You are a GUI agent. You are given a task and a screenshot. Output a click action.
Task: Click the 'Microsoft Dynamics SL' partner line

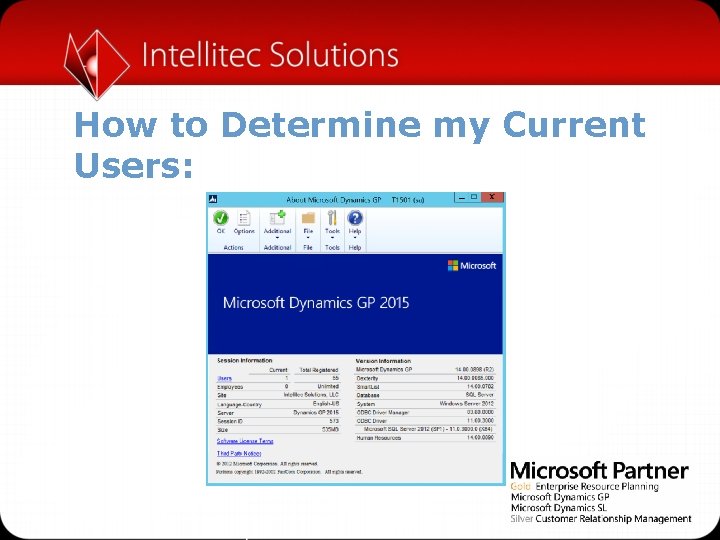[559, 508]
